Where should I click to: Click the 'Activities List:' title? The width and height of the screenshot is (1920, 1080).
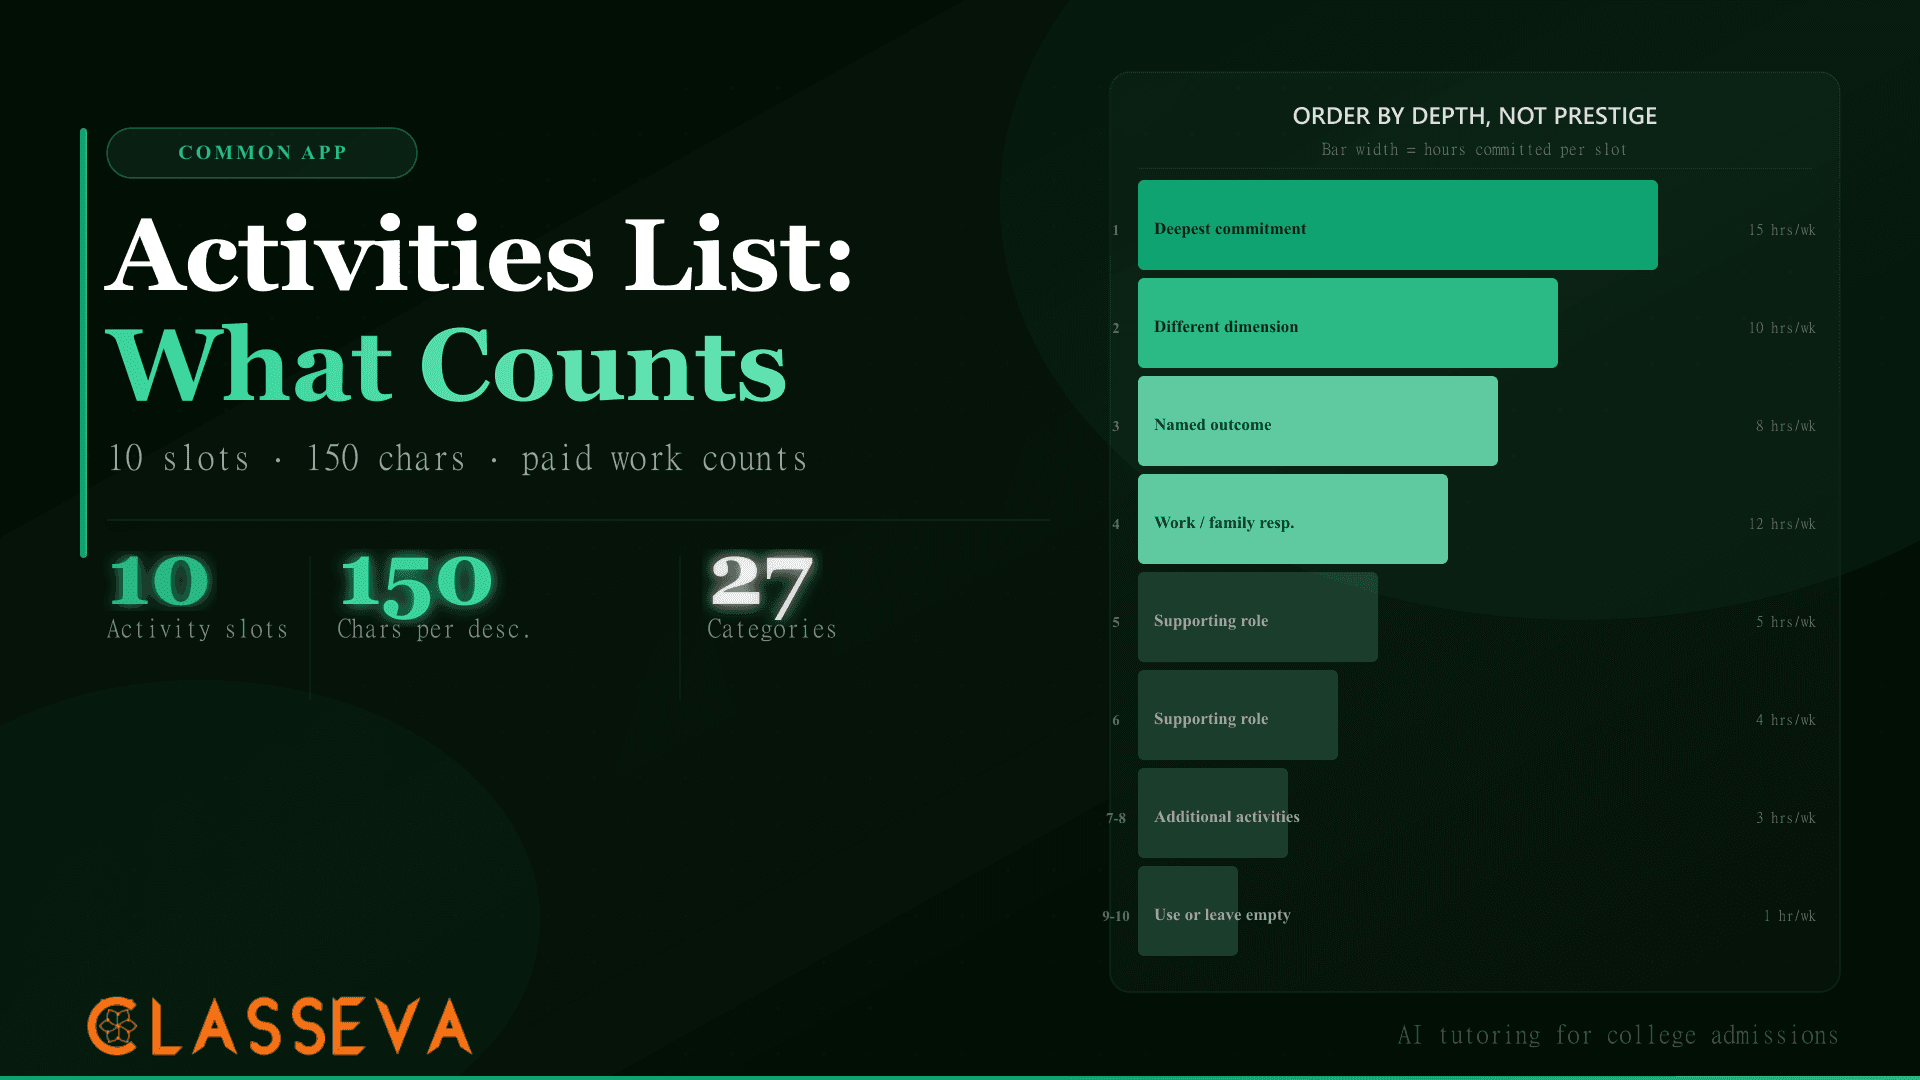(x=480, y=255)
